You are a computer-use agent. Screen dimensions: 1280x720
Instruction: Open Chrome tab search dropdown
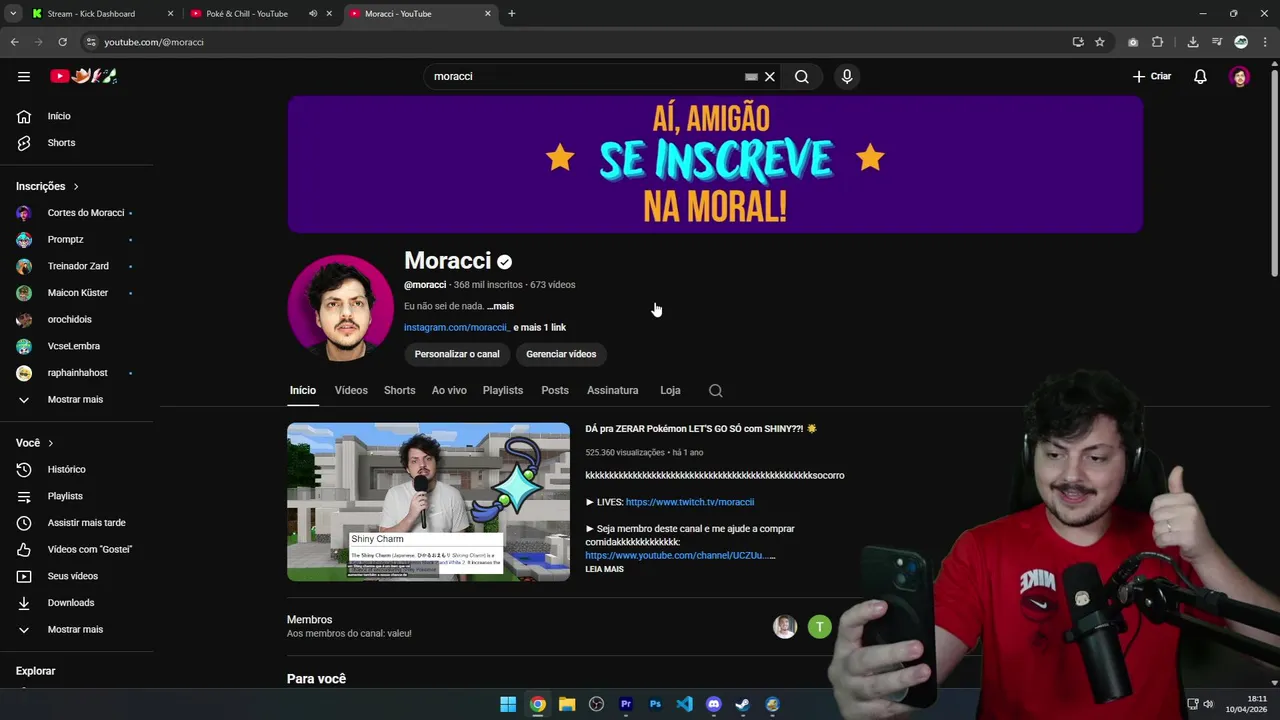[13, 14]
